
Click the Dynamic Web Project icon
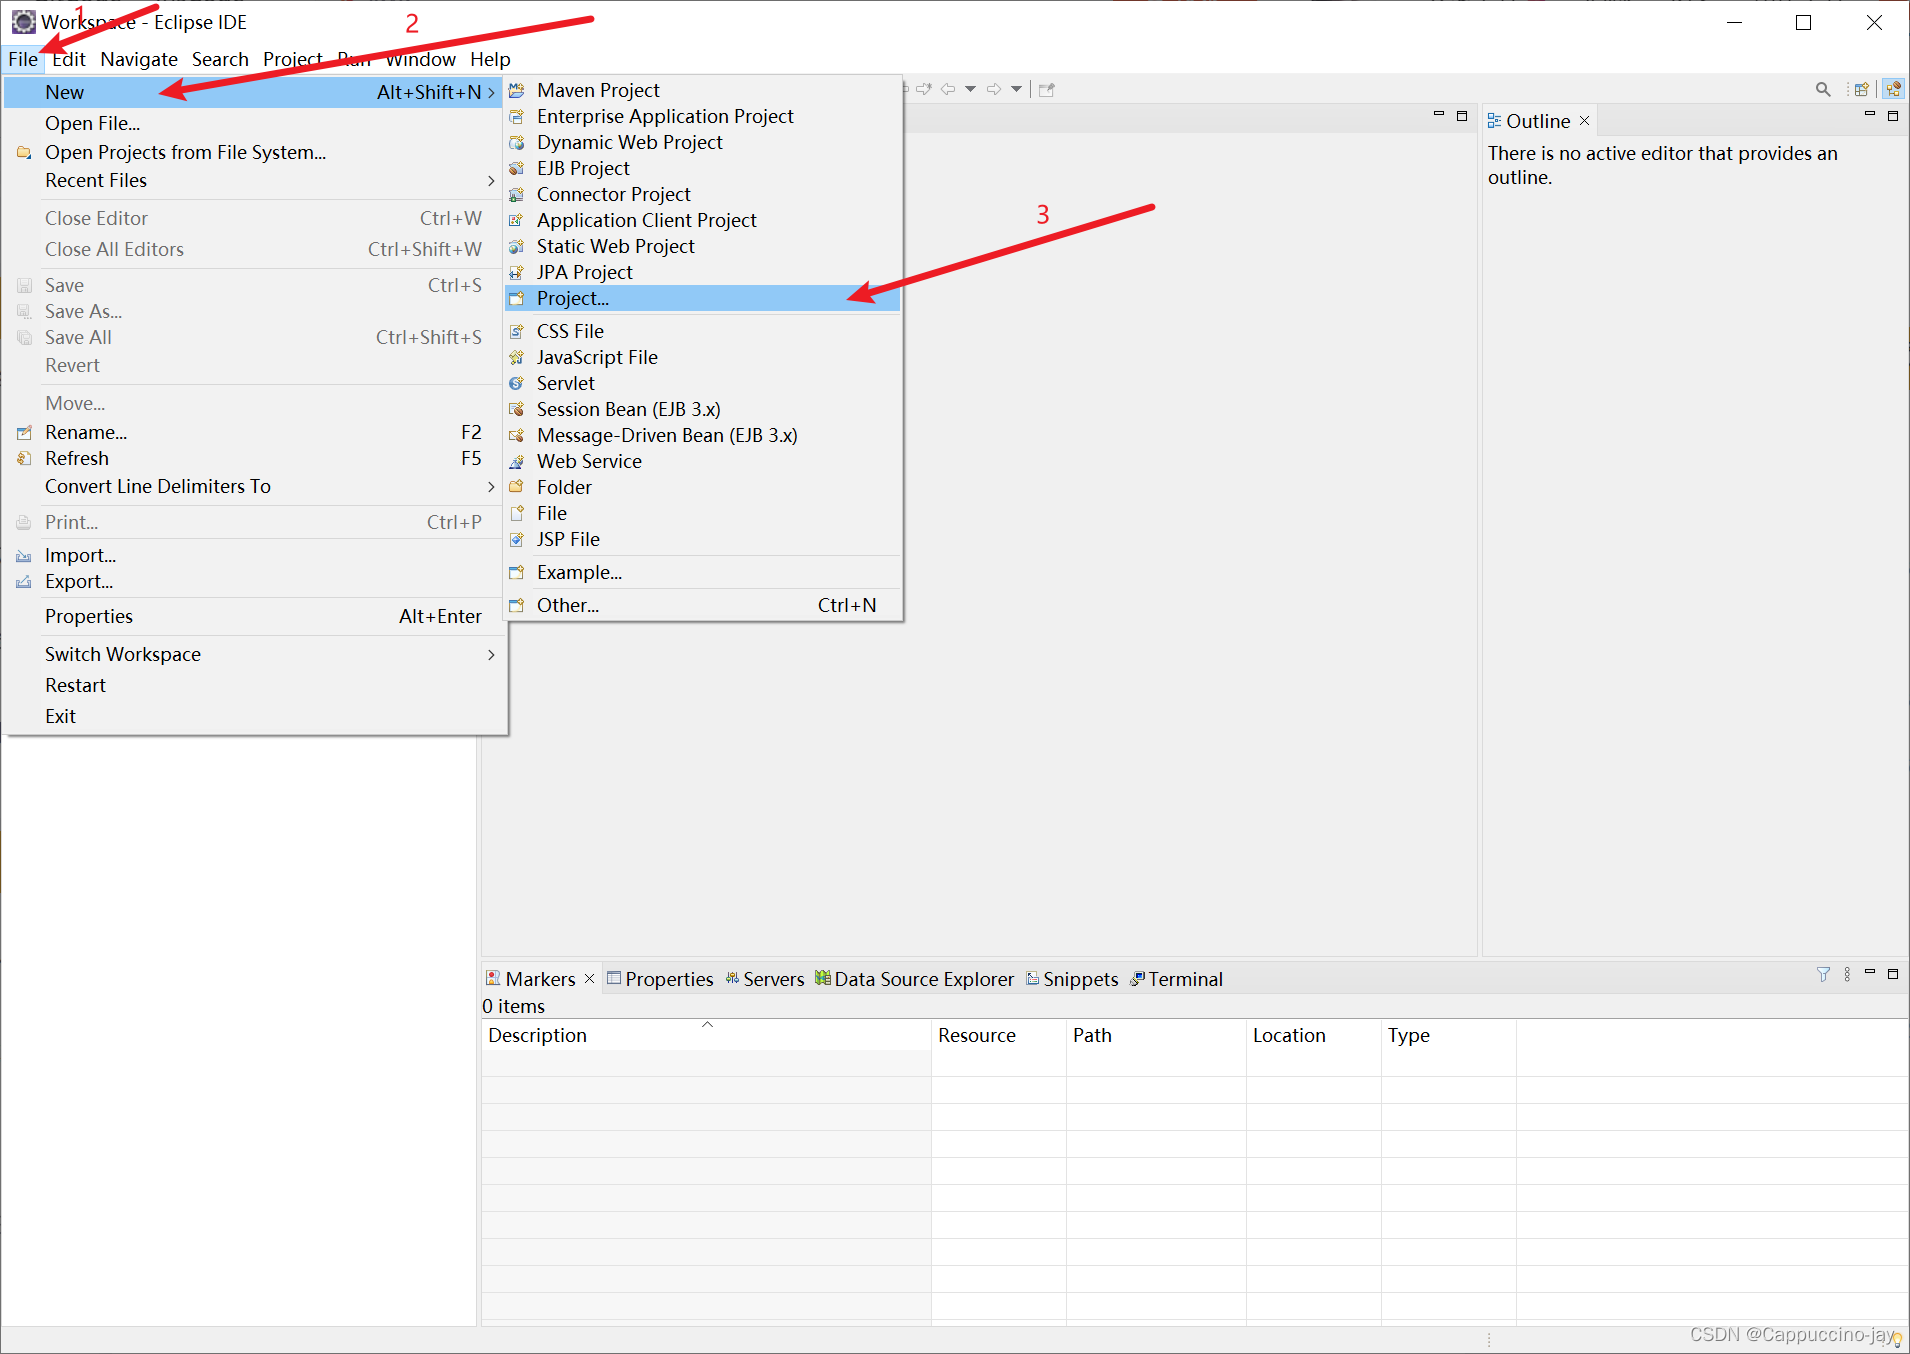pos(517,143)
